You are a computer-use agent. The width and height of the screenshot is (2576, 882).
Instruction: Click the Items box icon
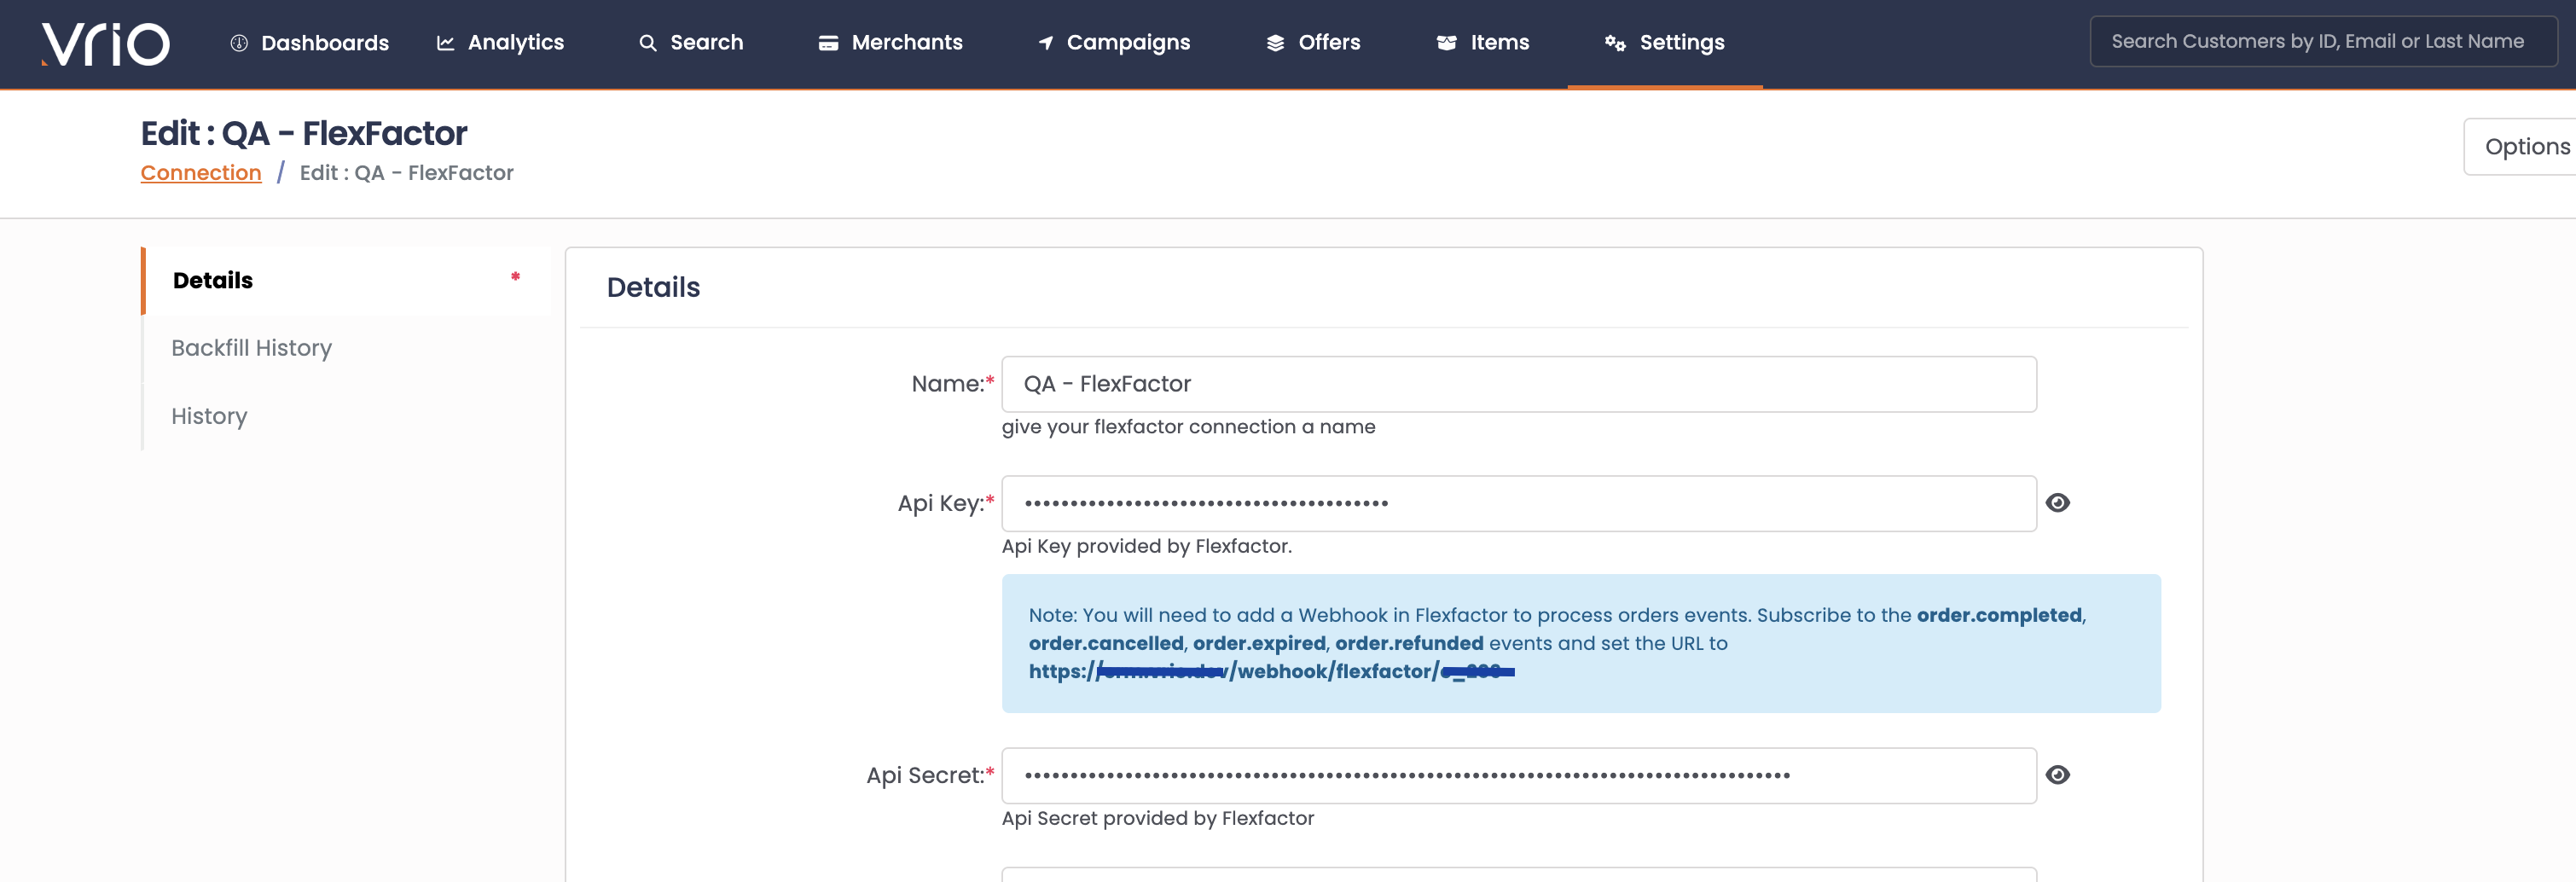click(1447, 43)
